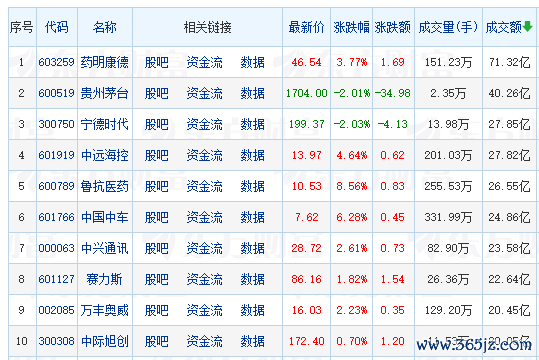539x360 pixels.
Task: Click the green sort arrow beside 成交额
Action: click(528, 26)
